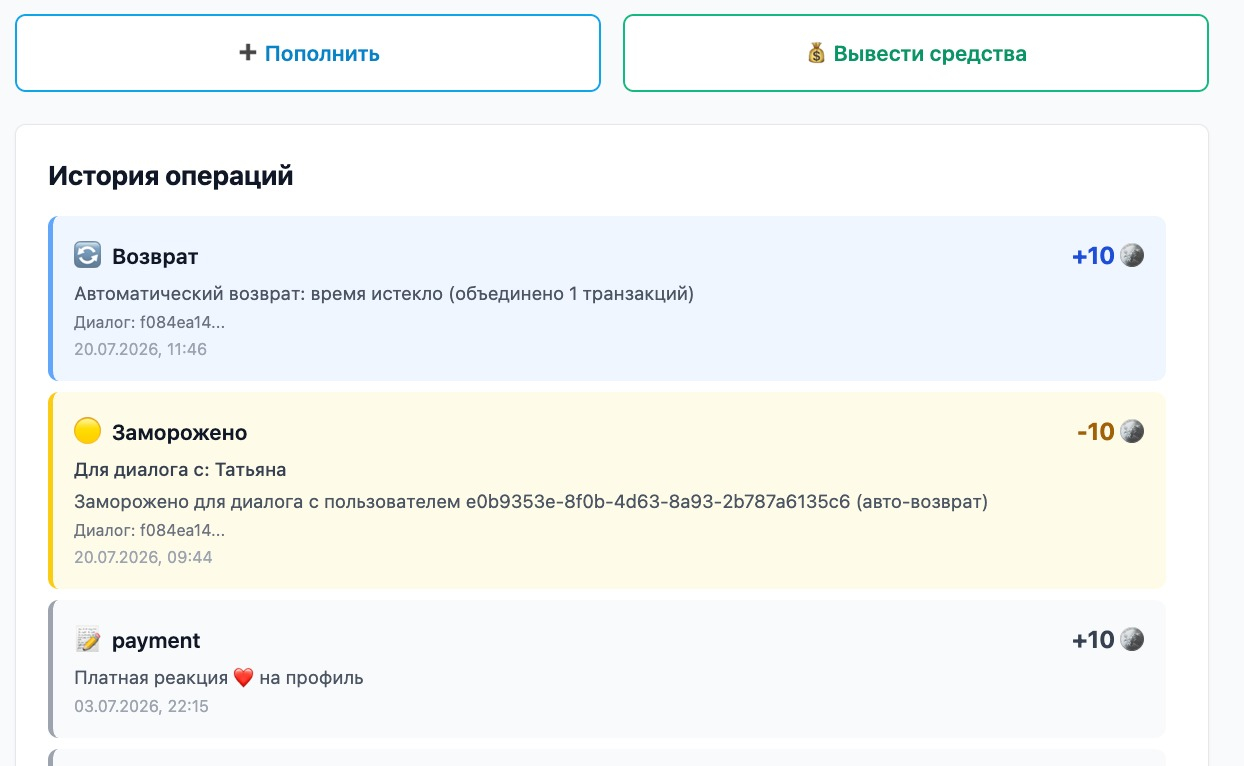Click the Вывести средства button

coord(916,53)
